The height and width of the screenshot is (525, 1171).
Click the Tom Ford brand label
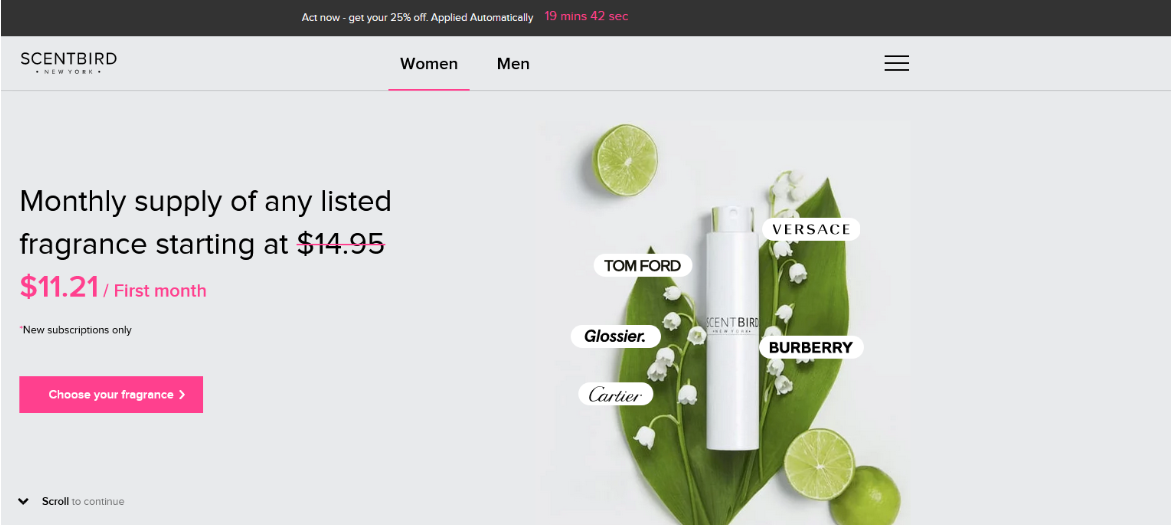pos(642,265)
